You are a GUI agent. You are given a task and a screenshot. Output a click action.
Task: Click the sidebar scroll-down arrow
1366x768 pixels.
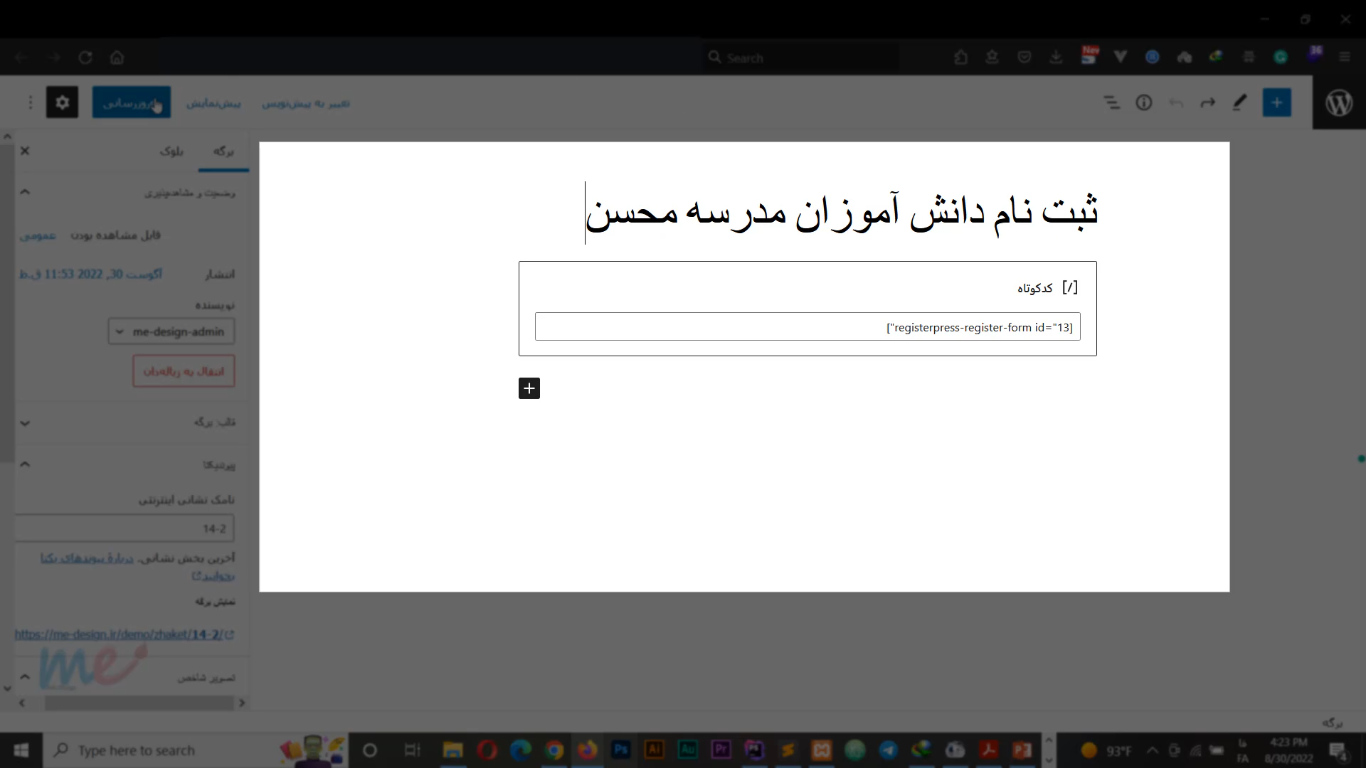pyautogui.click(x=7, y=688)
